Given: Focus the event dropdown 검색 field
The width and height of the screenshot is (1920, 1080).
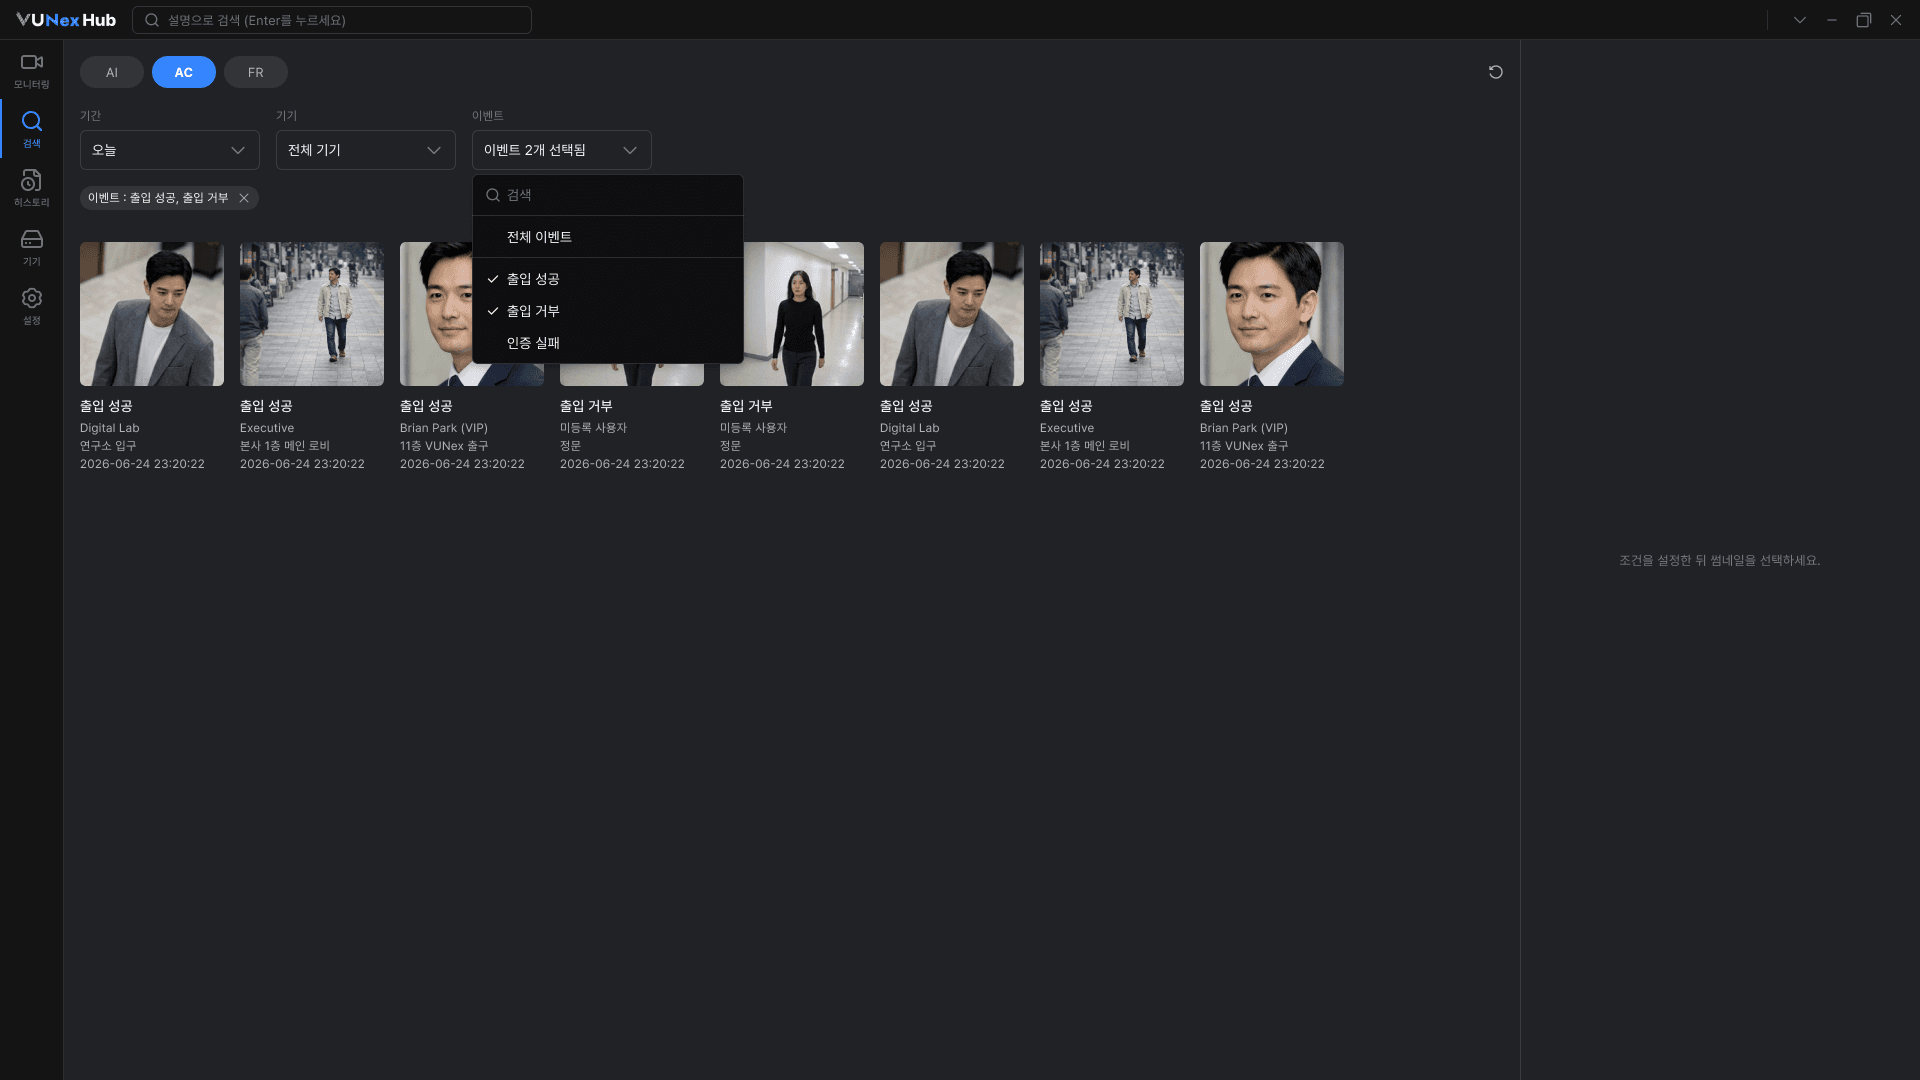Looking at the screenshot, I should pyautogui.click(x=608, y=195).
